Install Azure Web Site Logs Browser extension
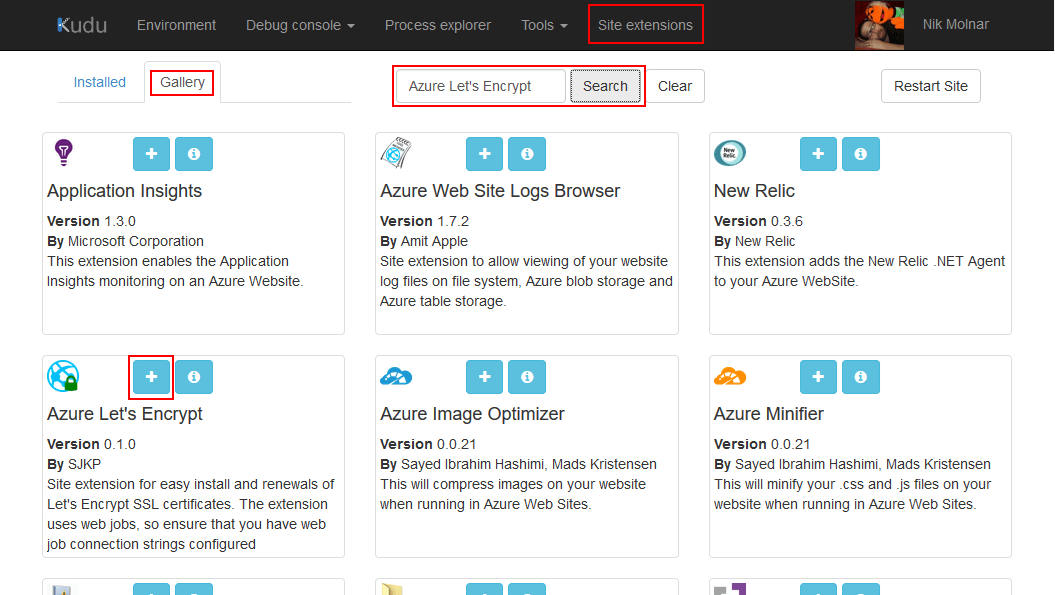The height and width of the screenshot is (595, 1055). [x=484, y=154]
